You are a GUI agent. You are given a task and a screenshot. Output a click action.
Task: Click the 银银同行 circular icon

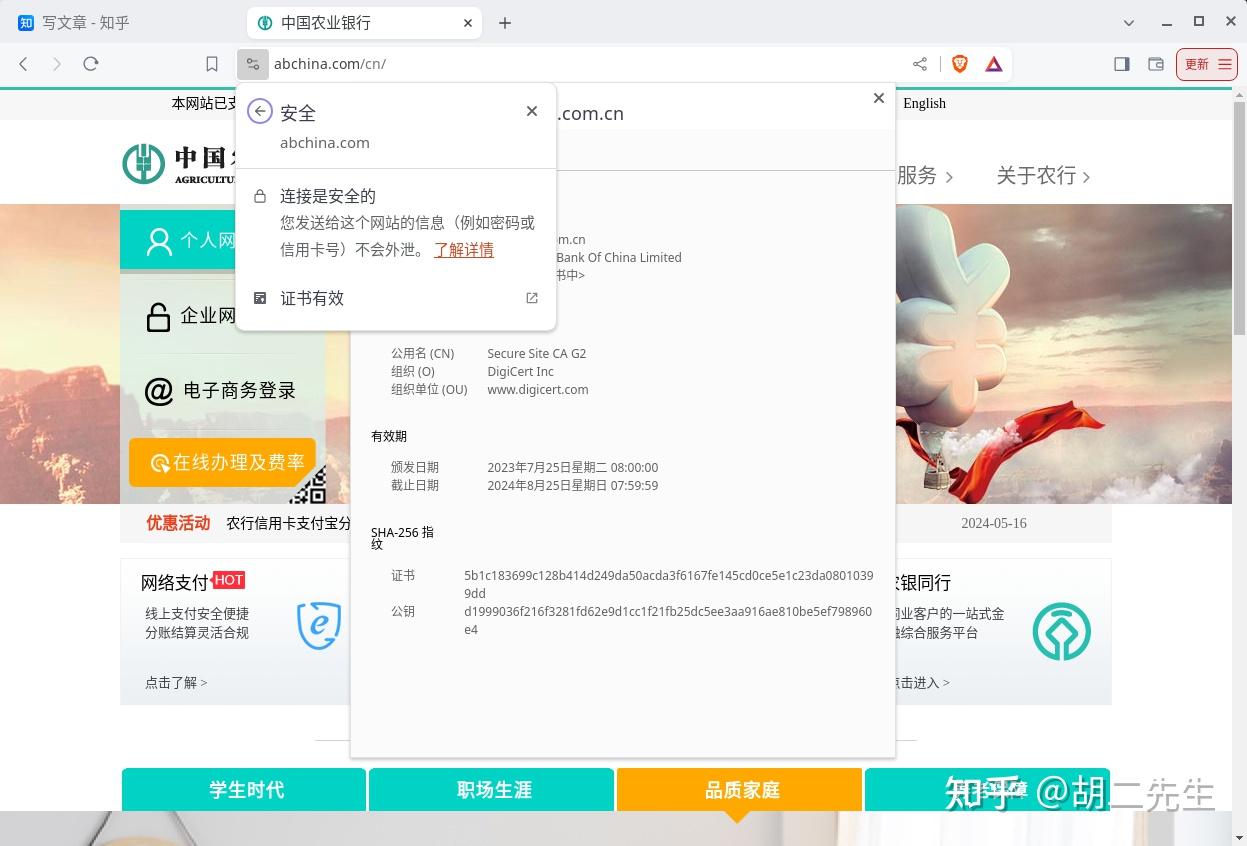pos(1061,631)
